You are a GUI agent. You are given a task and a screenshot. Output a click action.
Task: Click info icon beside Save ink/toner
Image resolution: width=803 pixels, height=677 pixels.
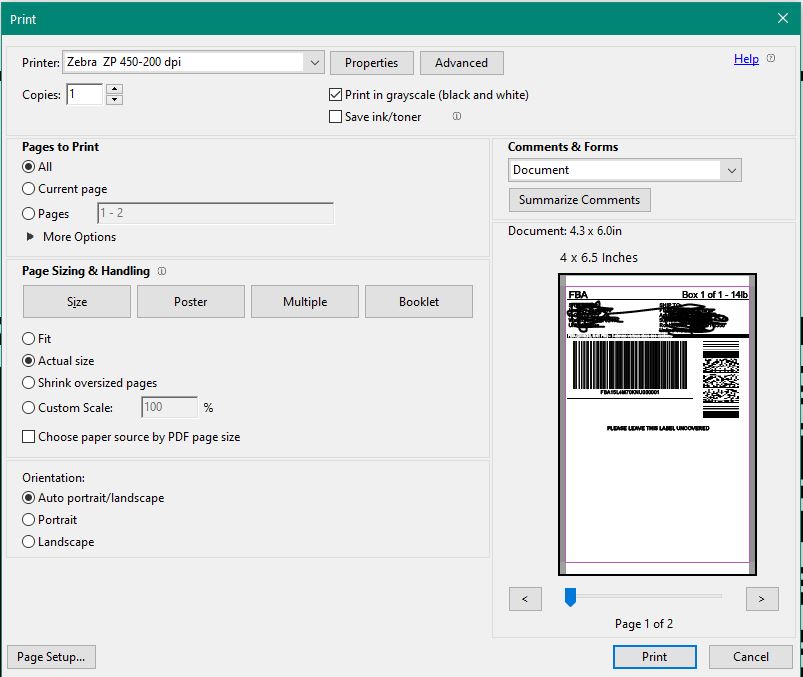pos(457,117)
